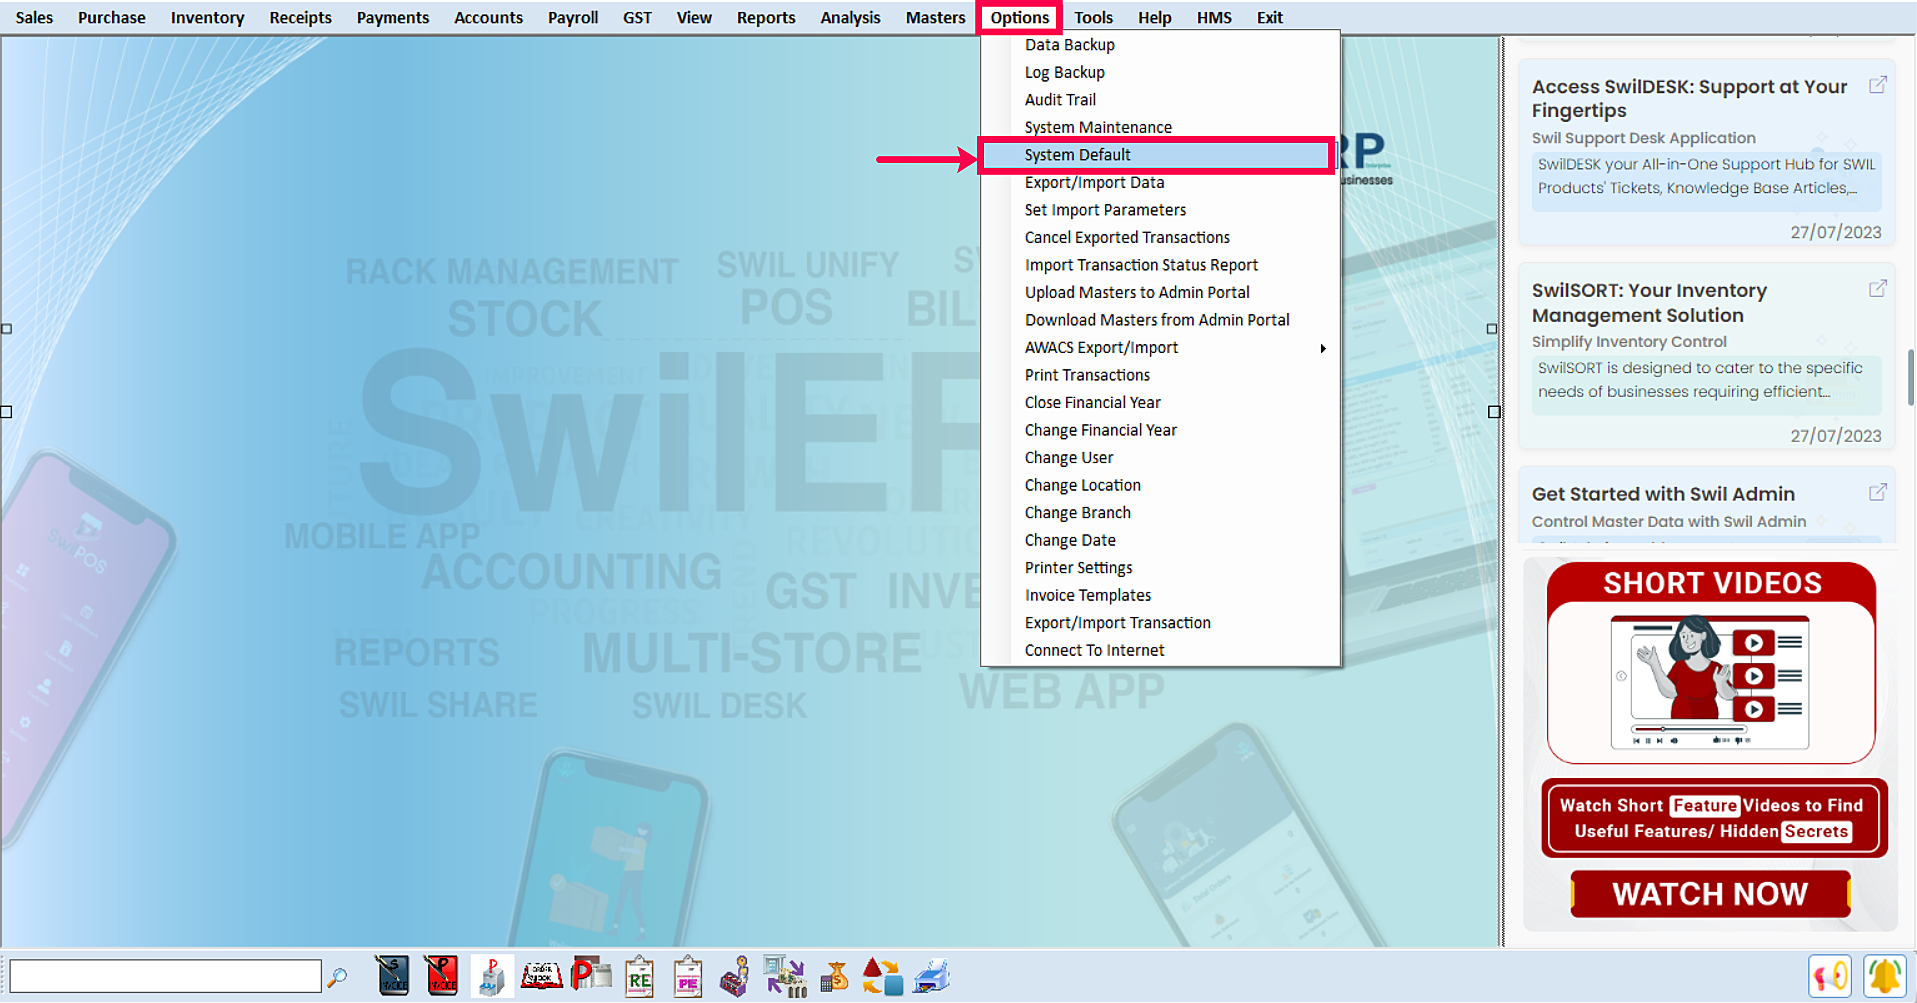This screenshot has width=1917, height=1003.
Task: Open the View menu
Action: click(694, 17)
